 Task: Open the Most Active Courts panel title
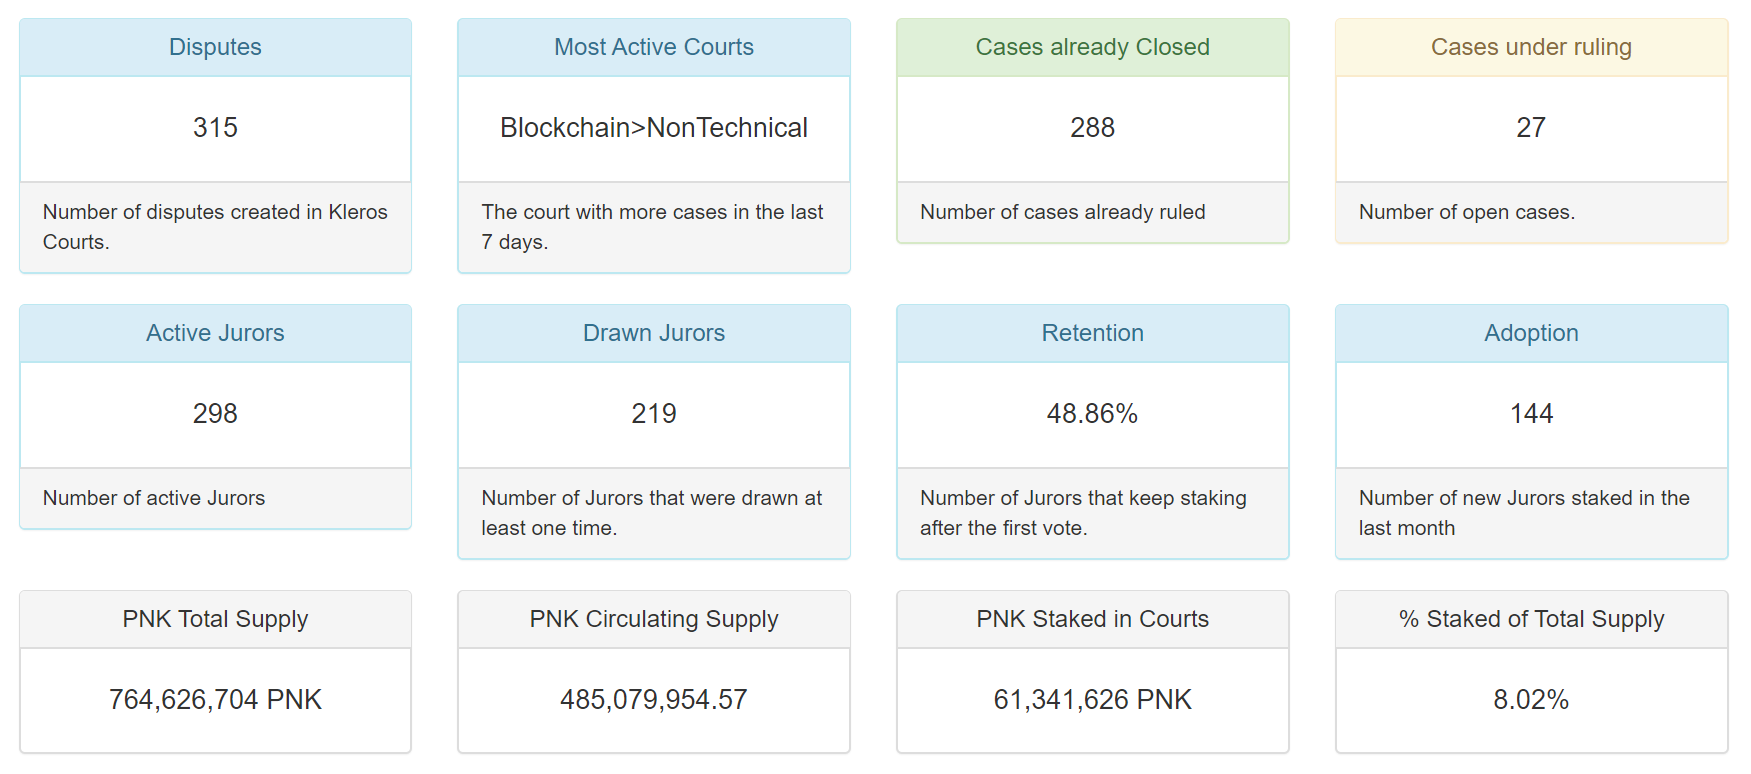point(654,47)
